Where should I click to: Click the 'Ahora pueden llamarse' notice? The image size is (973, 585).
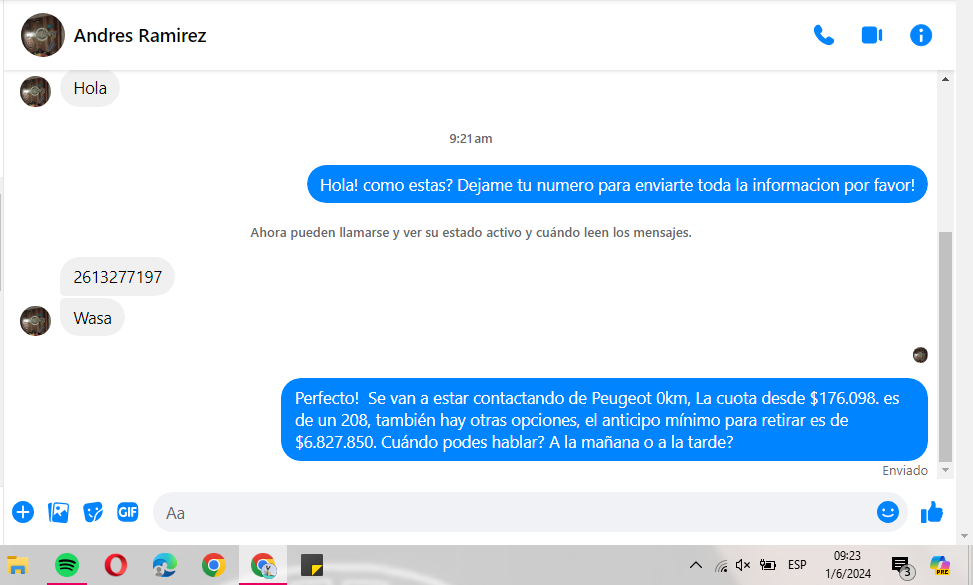point(471,233)
